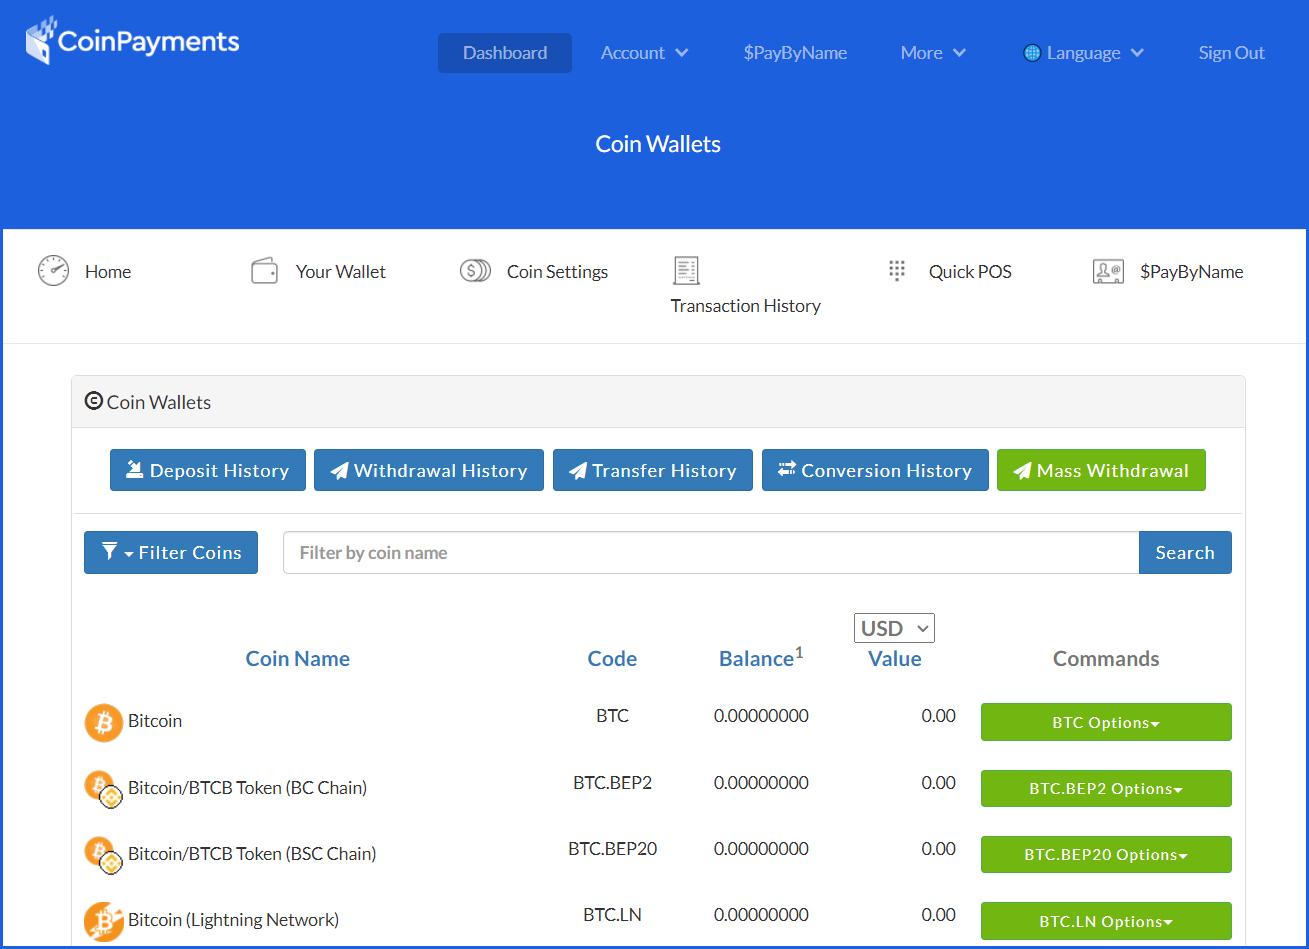The width and height of the screenshot is (1309, 949).
Task: Open Deposit History
Action: [x=207, y=470]
